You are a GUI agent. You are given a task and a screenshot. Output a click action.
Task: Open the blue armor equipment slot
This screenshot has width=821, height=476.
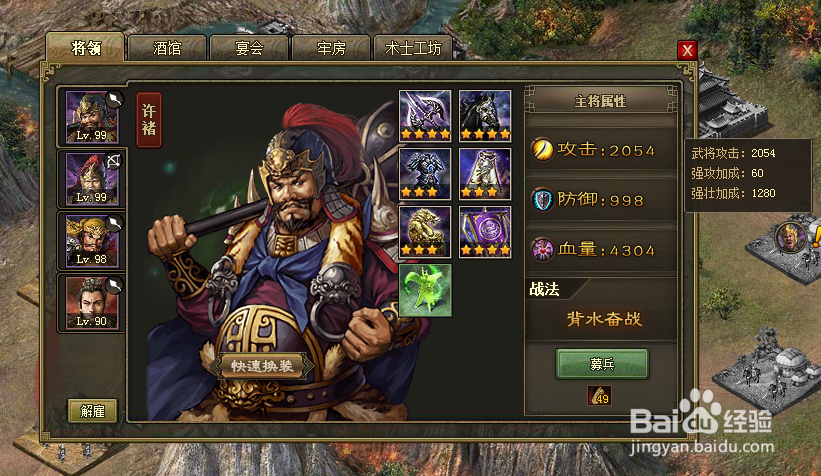pos(425,174)
